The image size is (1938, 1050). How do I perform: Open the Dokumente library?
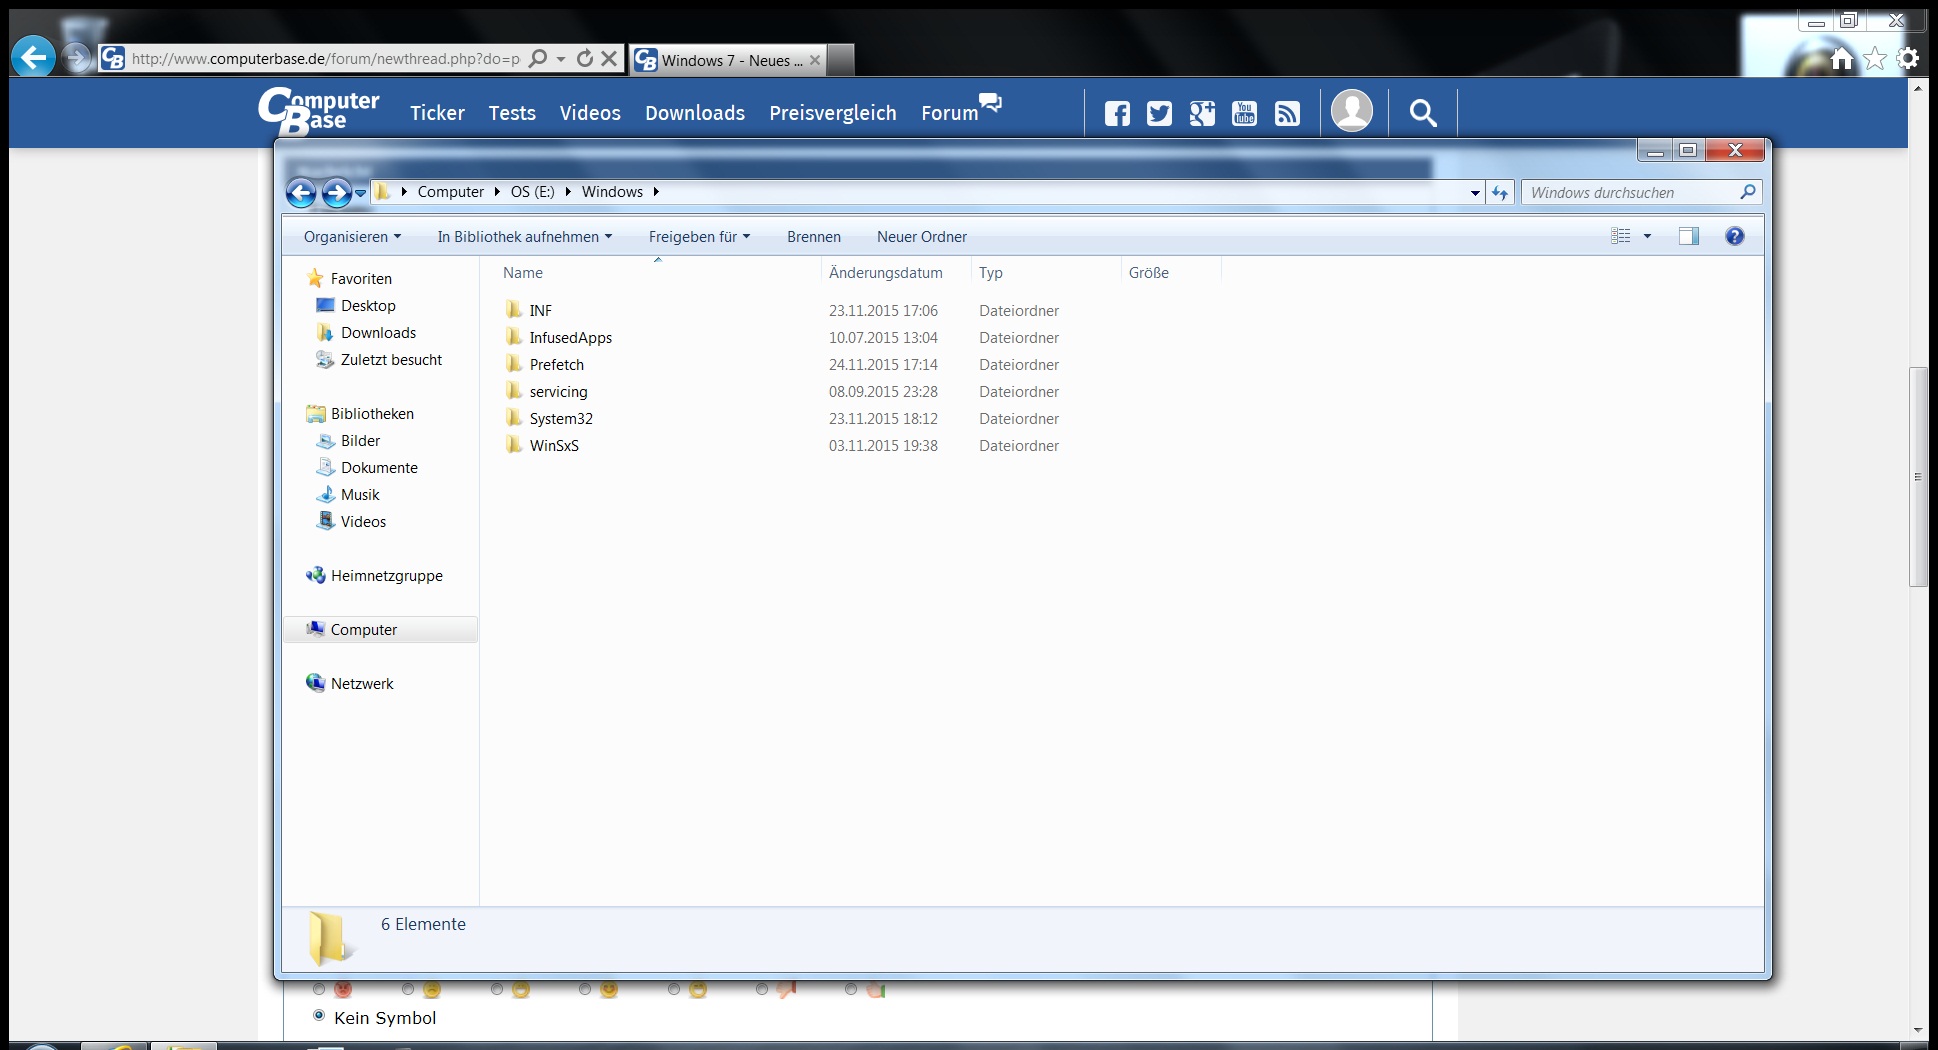pyautogui.click(x=379, y=468)
